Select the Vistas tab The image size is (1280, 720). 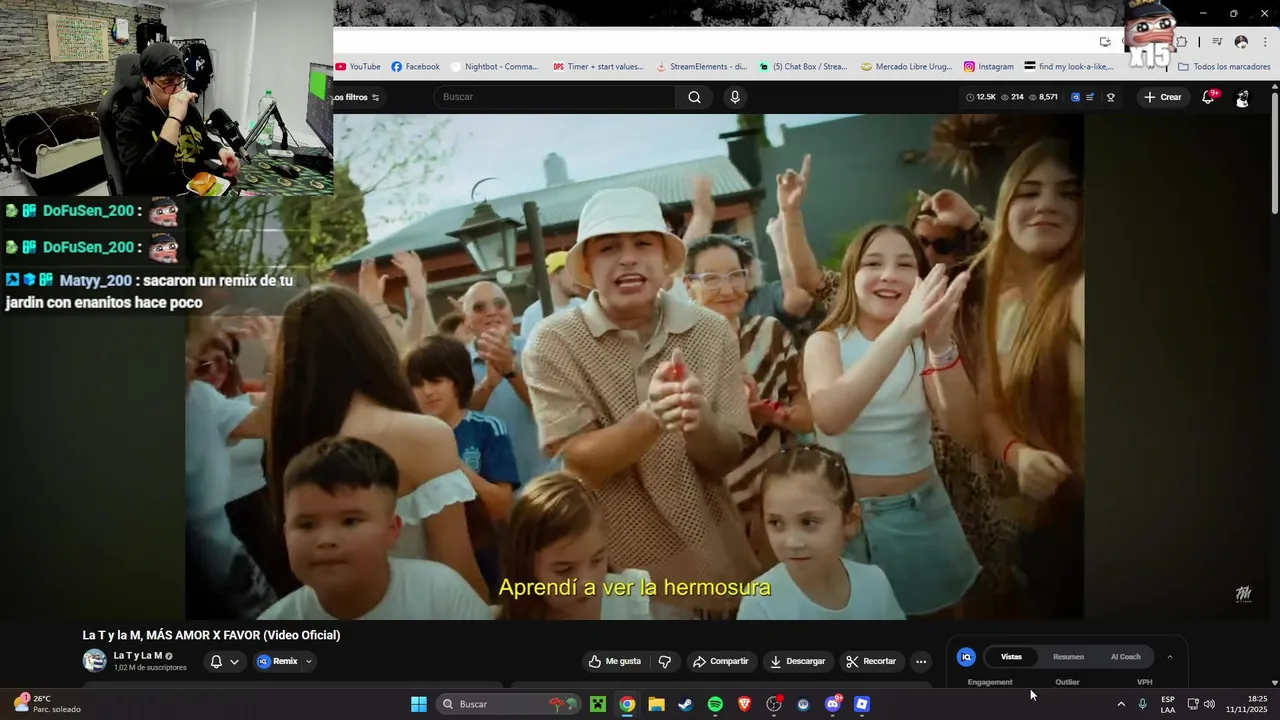(x=1011, y=657)
